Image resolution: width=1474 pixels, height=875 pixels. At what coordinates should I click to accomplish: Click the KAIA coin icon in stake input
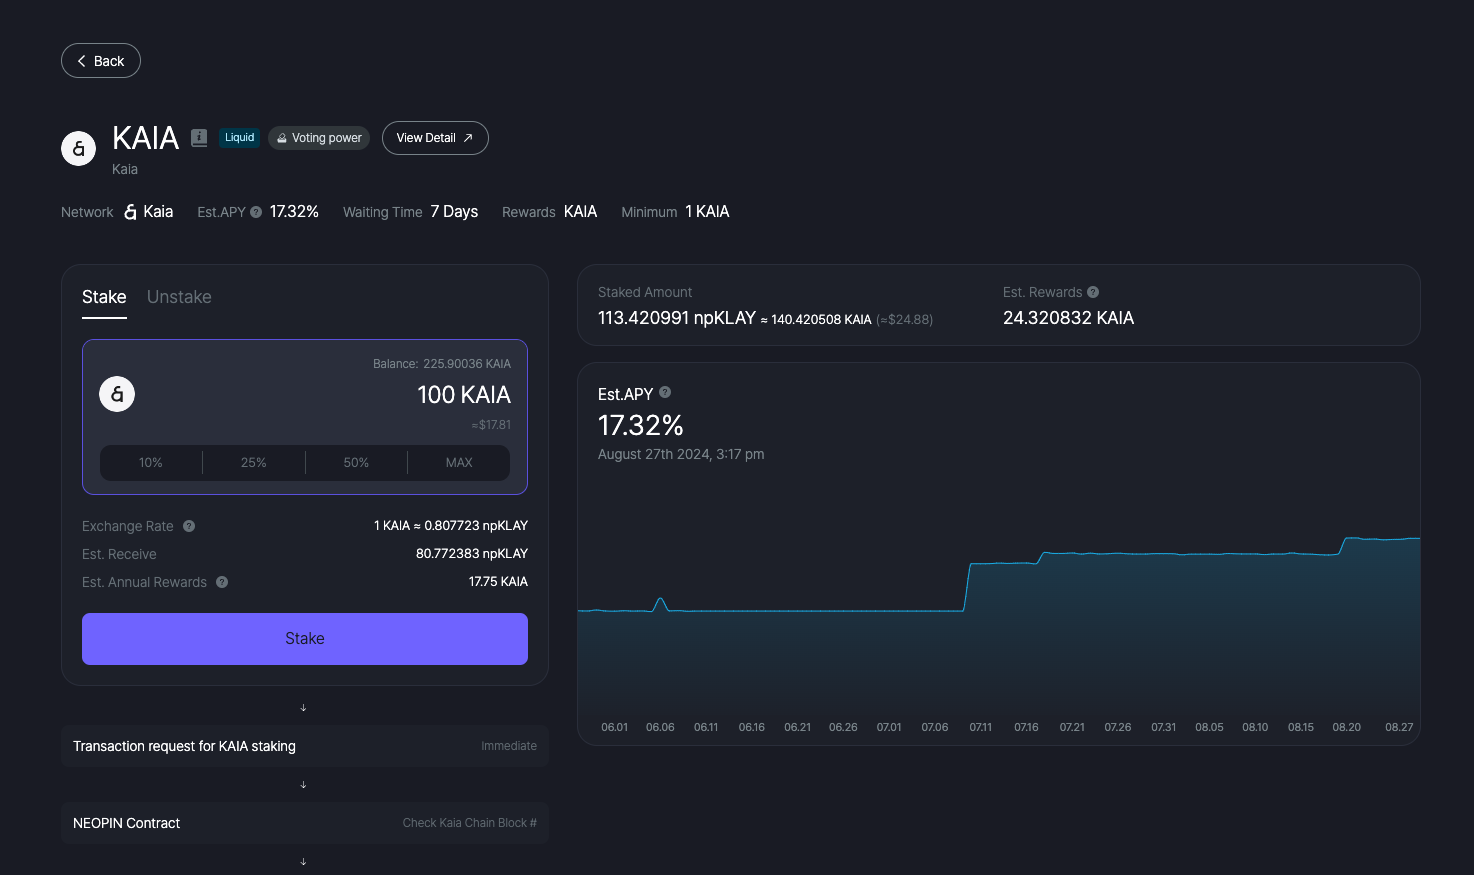(x=117, y=394)
